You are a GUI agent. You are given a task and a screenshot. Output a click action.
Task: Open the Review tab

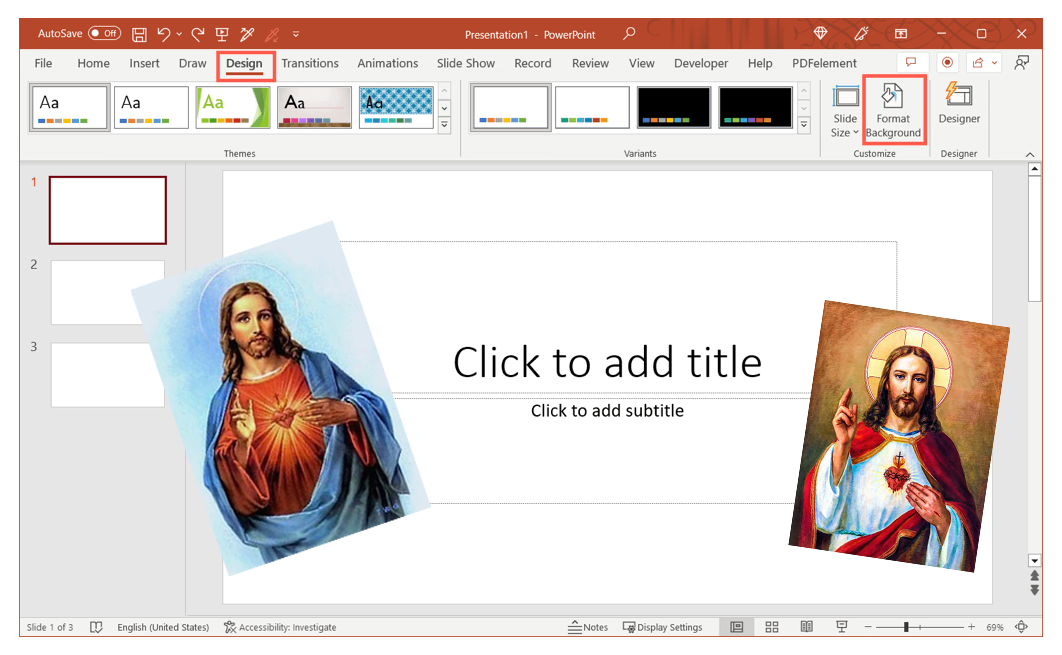pos(590,63)
